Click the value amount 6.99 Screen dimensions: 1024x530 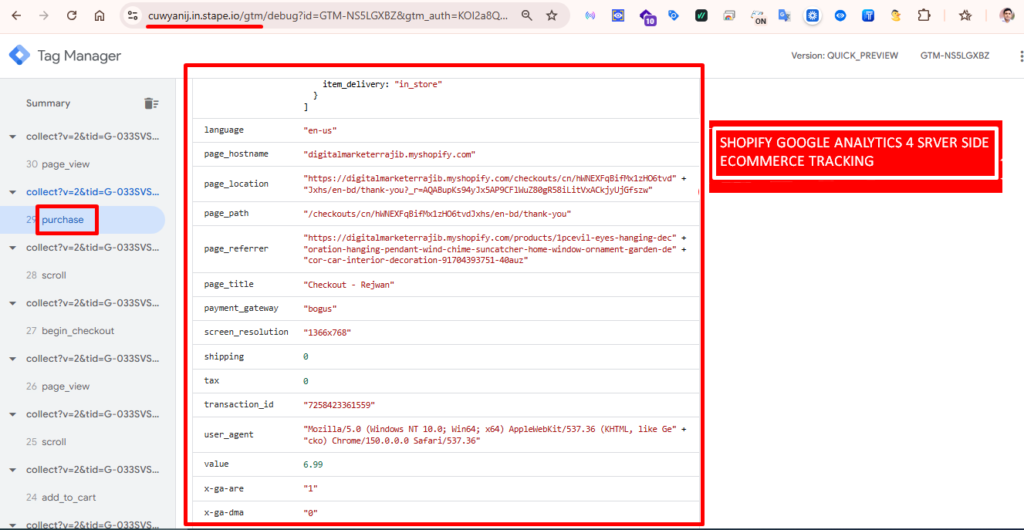point(313,464)
